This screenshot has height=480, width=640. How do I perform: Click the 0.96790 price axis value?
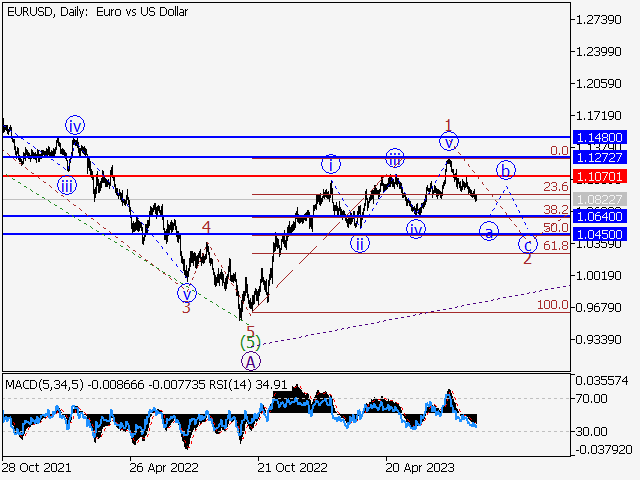point(598,307)
